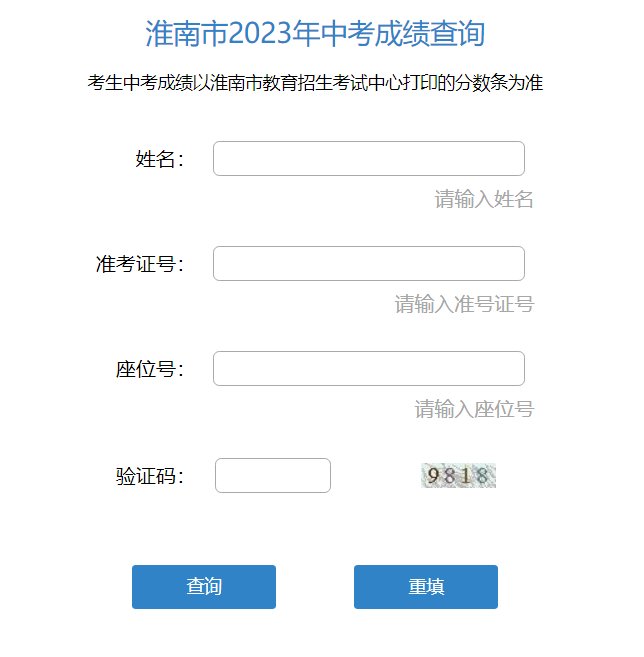Screen dimensions: 644x657
Task: Focus the 准考证号 input box
Action: point(368,264)
